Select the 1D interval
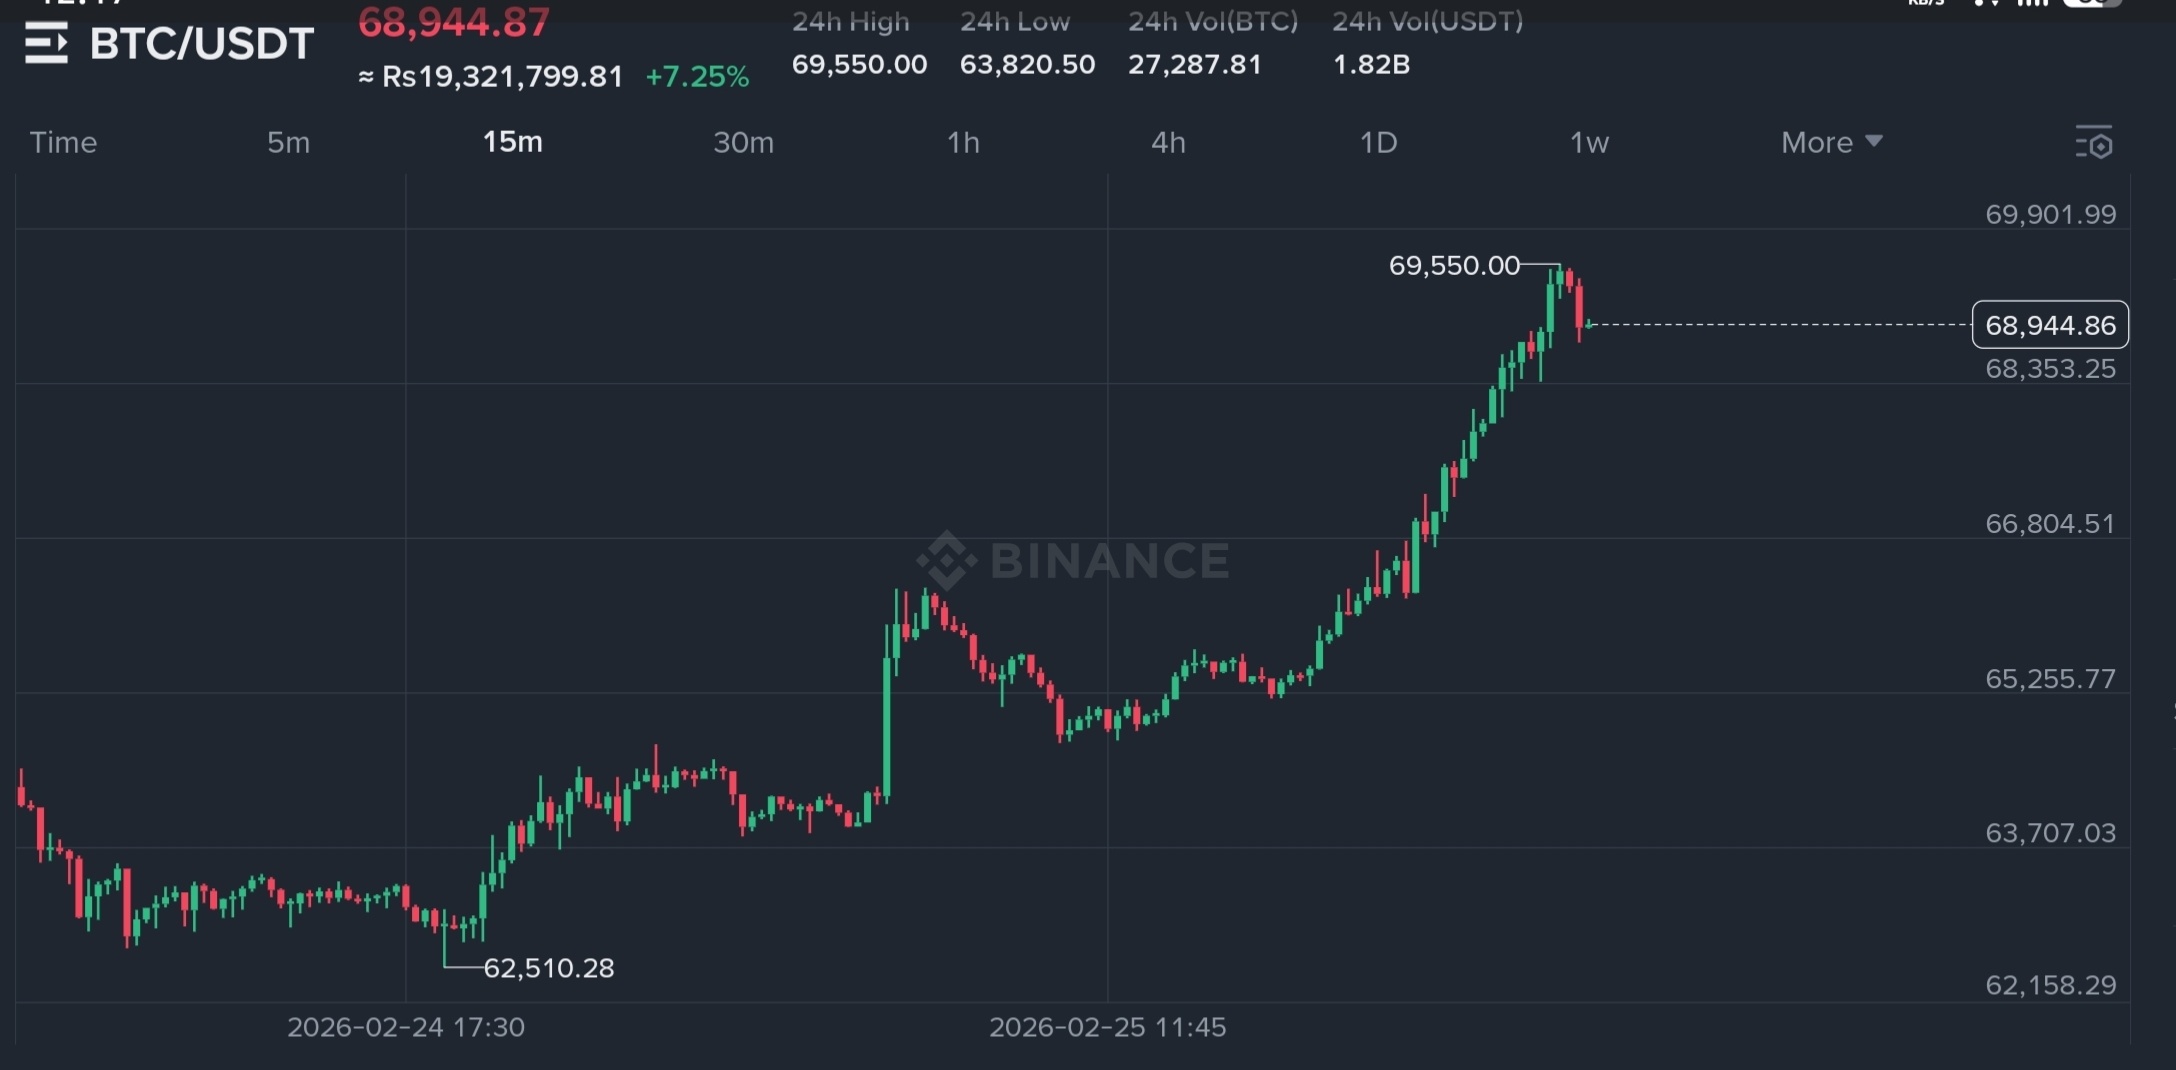 pos(1378,142)
